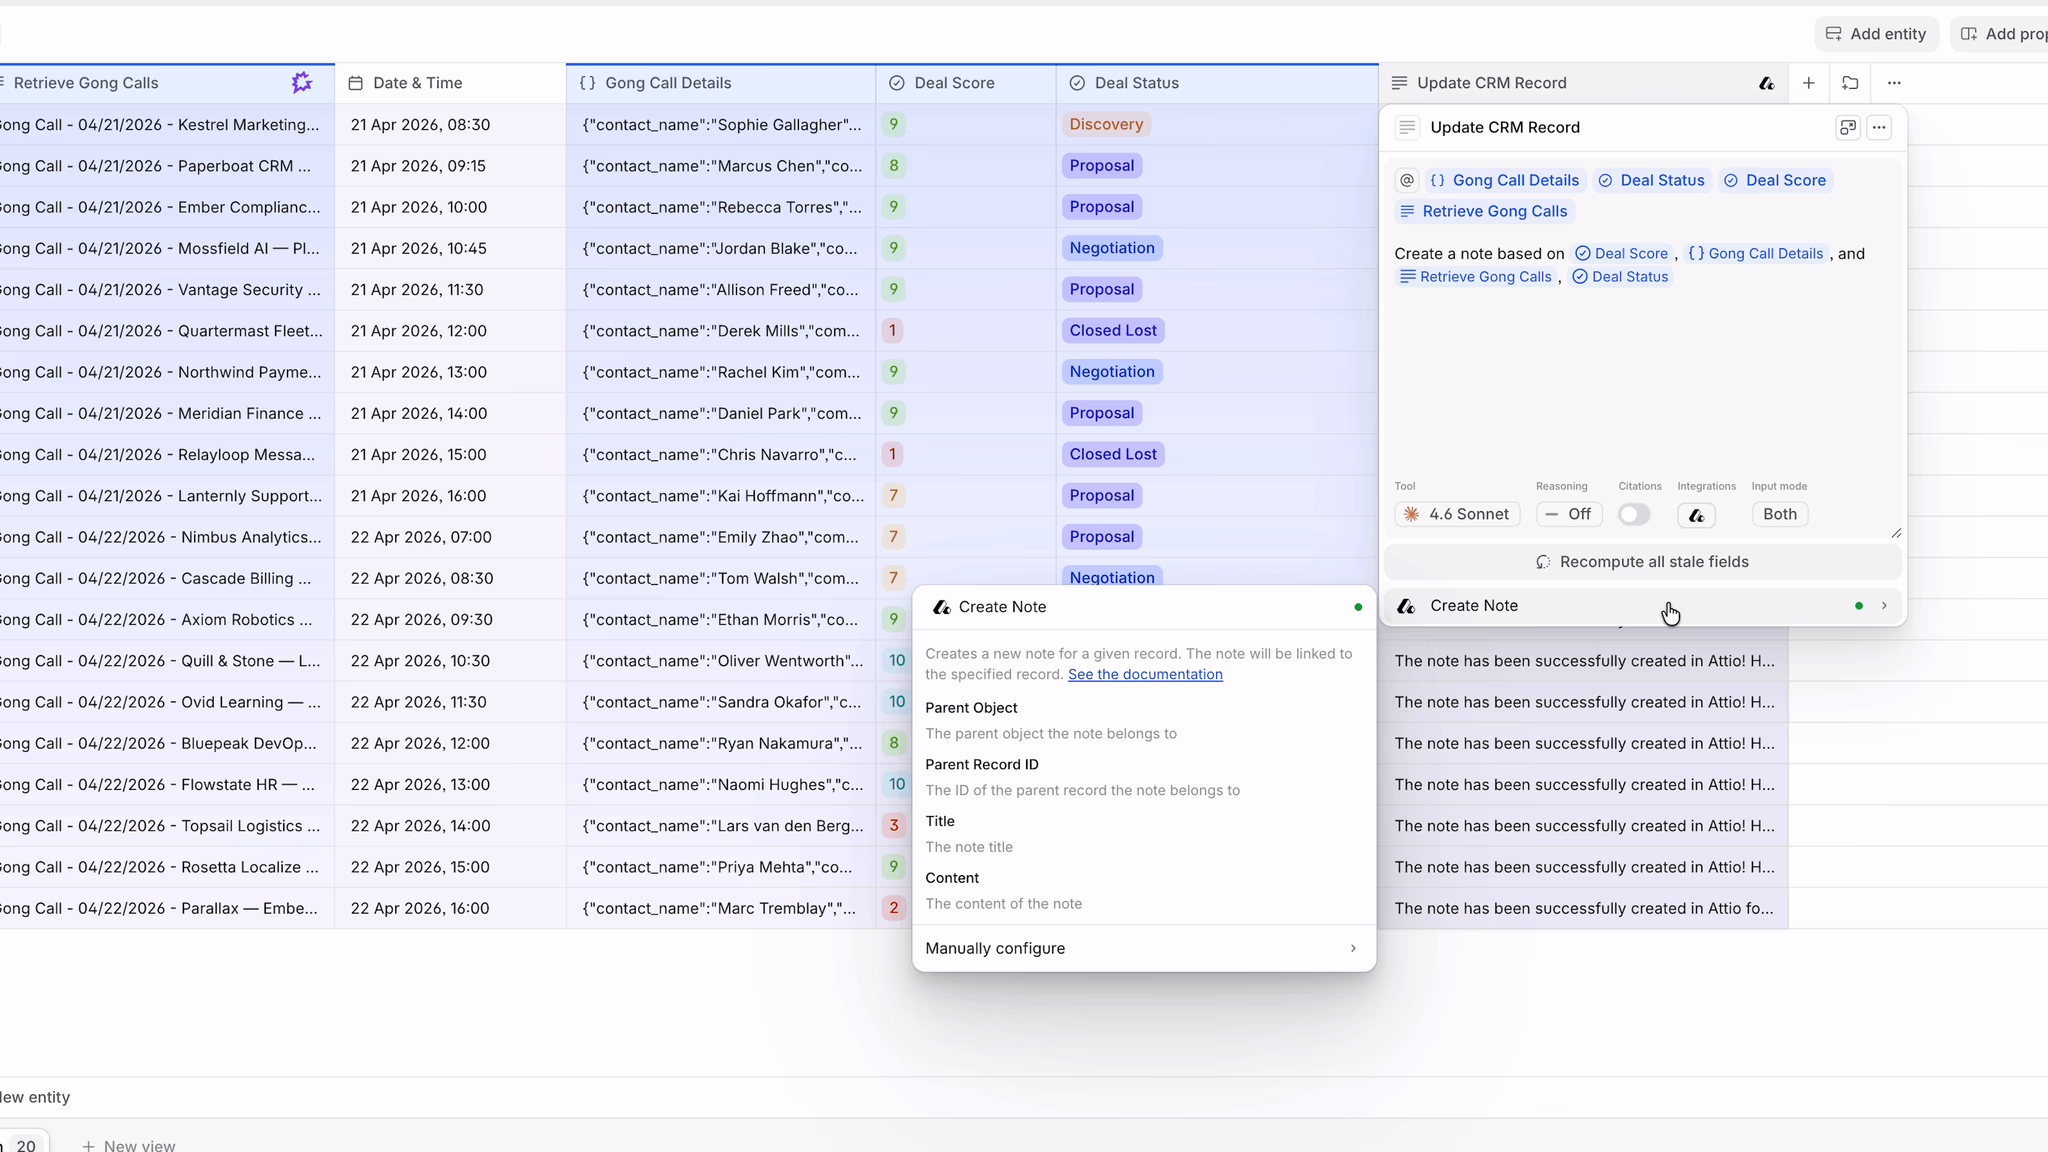The height and width of the screenshot is (1152, 2048).
Task: Click the Rosetta Localize call row name
Action: click(x=167, y=867)
